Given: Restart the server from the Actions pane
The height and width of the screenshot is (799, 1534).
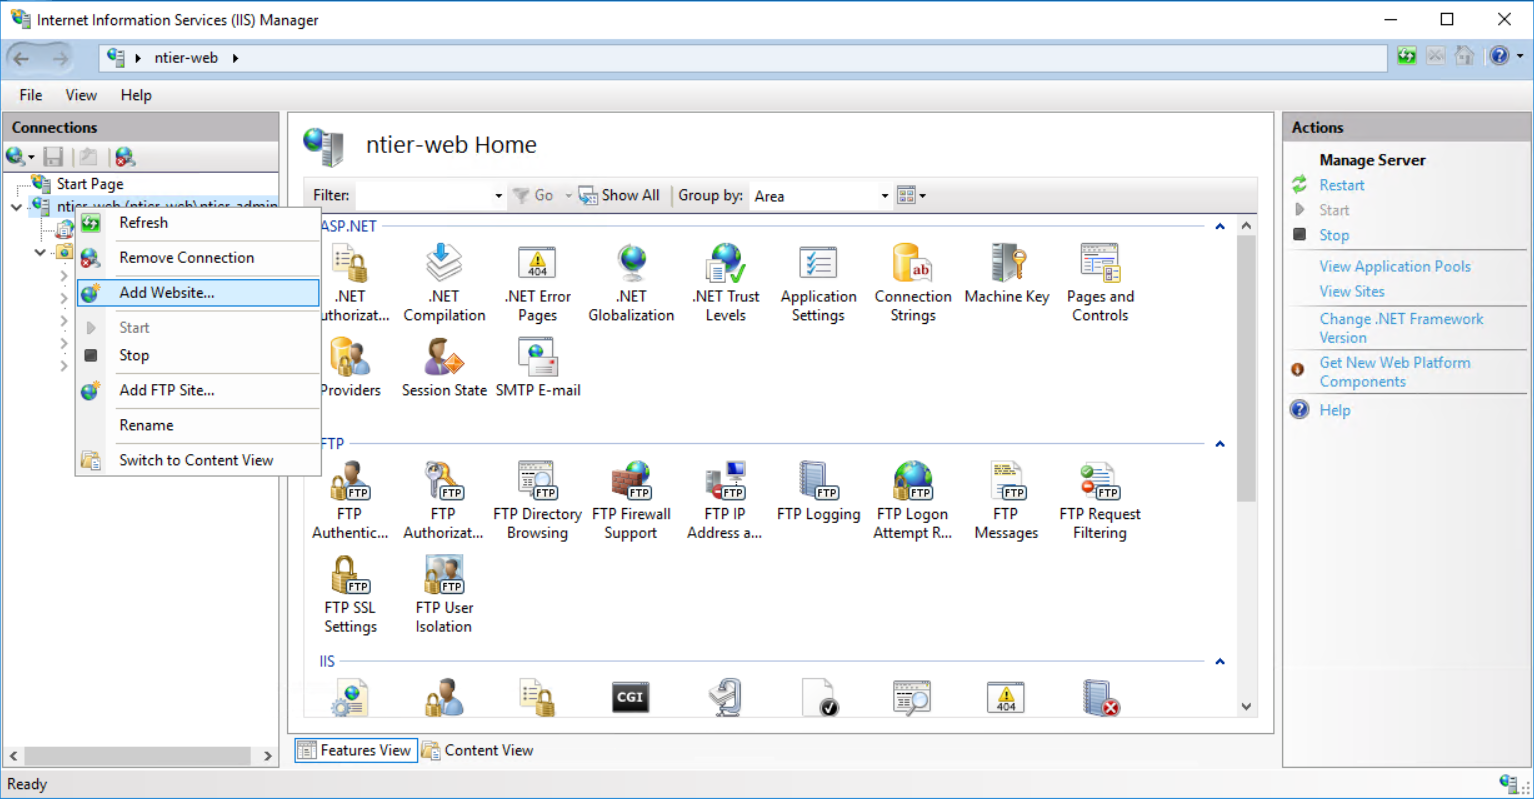Looking at the screenshot, I should [x=1341, y=184].
